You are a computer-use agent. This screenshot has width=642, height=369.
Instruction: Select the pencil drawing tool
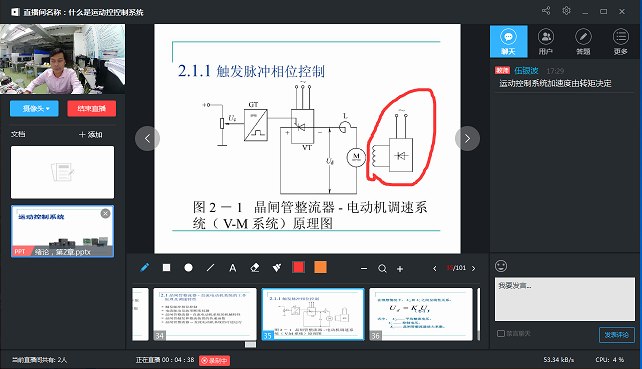pyautogui.click(x=145, y=268)
